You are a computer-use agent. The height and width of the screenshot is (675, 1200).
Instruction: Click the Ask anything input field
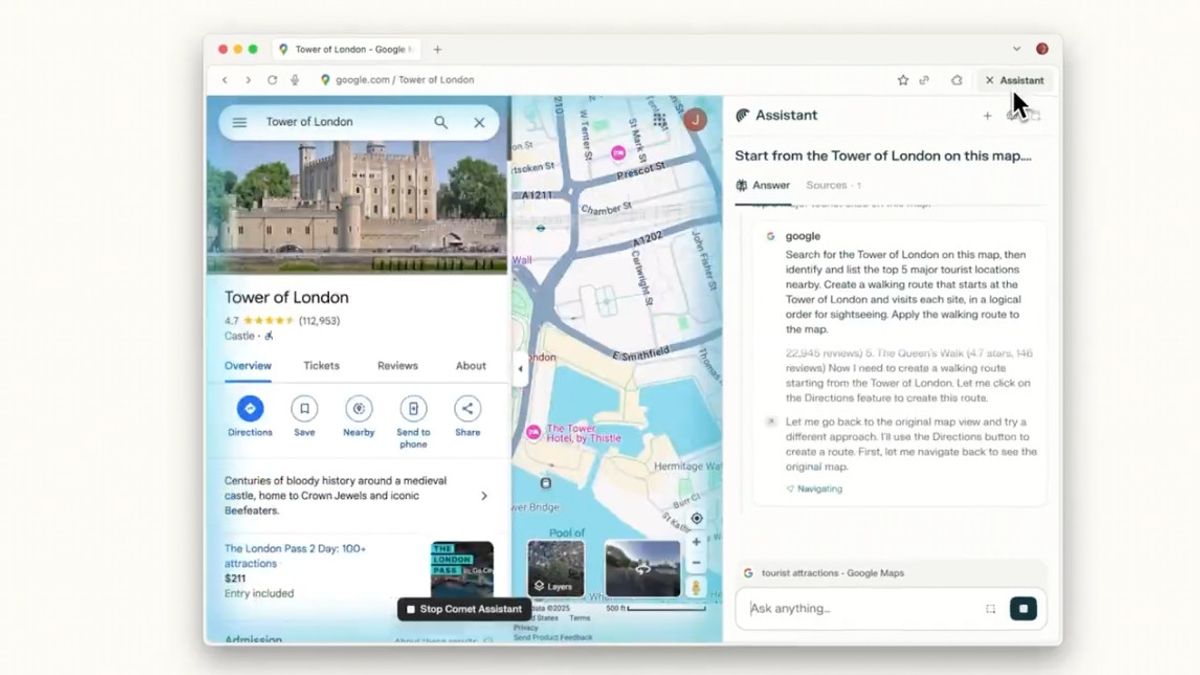click(x=862, y=608)
